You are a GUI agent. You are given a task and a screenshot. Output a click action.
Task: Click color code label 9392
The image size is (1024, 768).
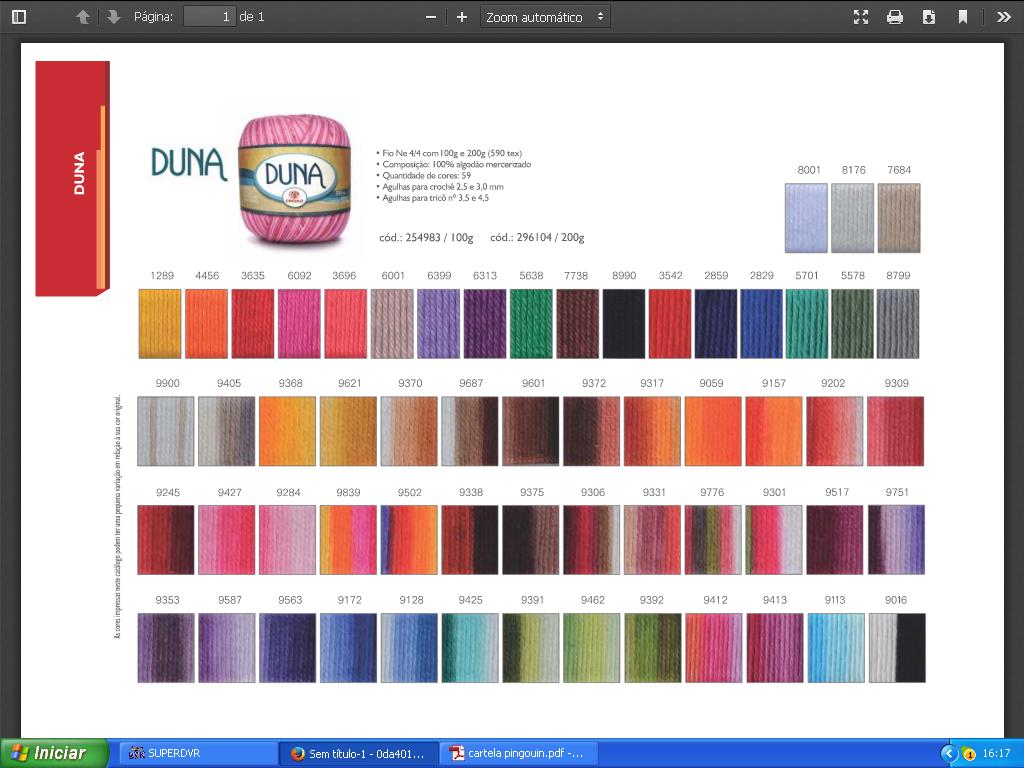[652, 600]
